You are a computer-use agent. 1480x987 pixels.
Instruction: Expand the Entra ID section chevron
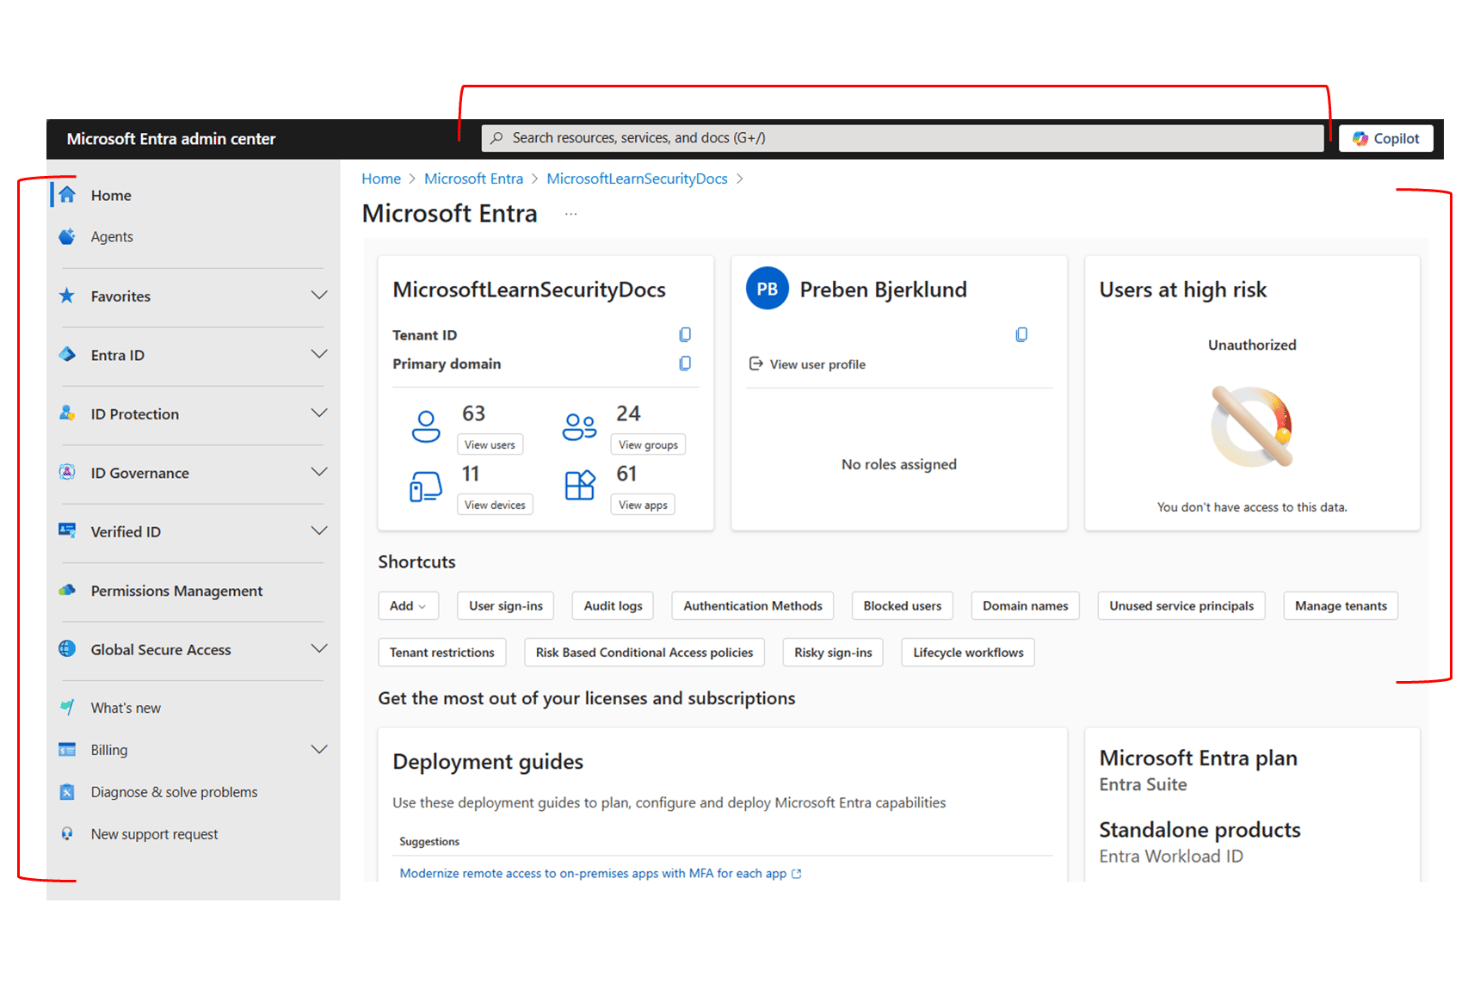(x=319, y=354)
